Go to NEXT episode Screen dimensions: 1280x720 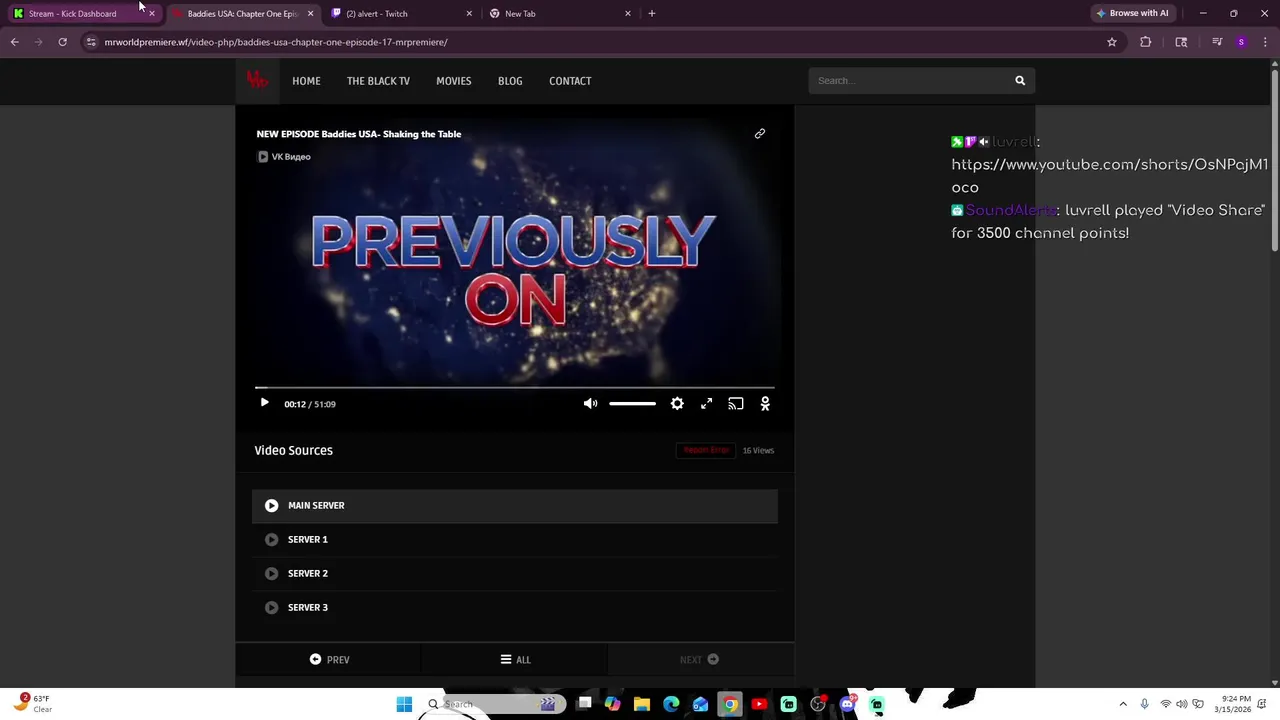click(700, 659)
